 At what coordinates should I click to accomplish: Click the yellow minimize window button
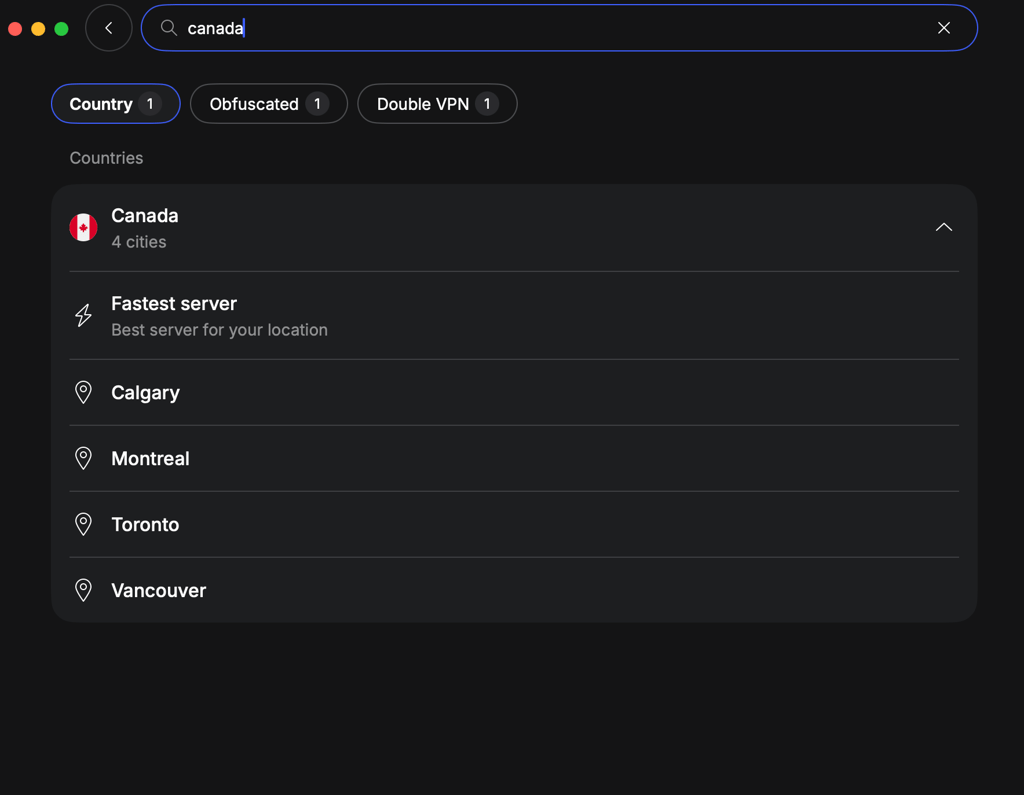pos(39,29)
